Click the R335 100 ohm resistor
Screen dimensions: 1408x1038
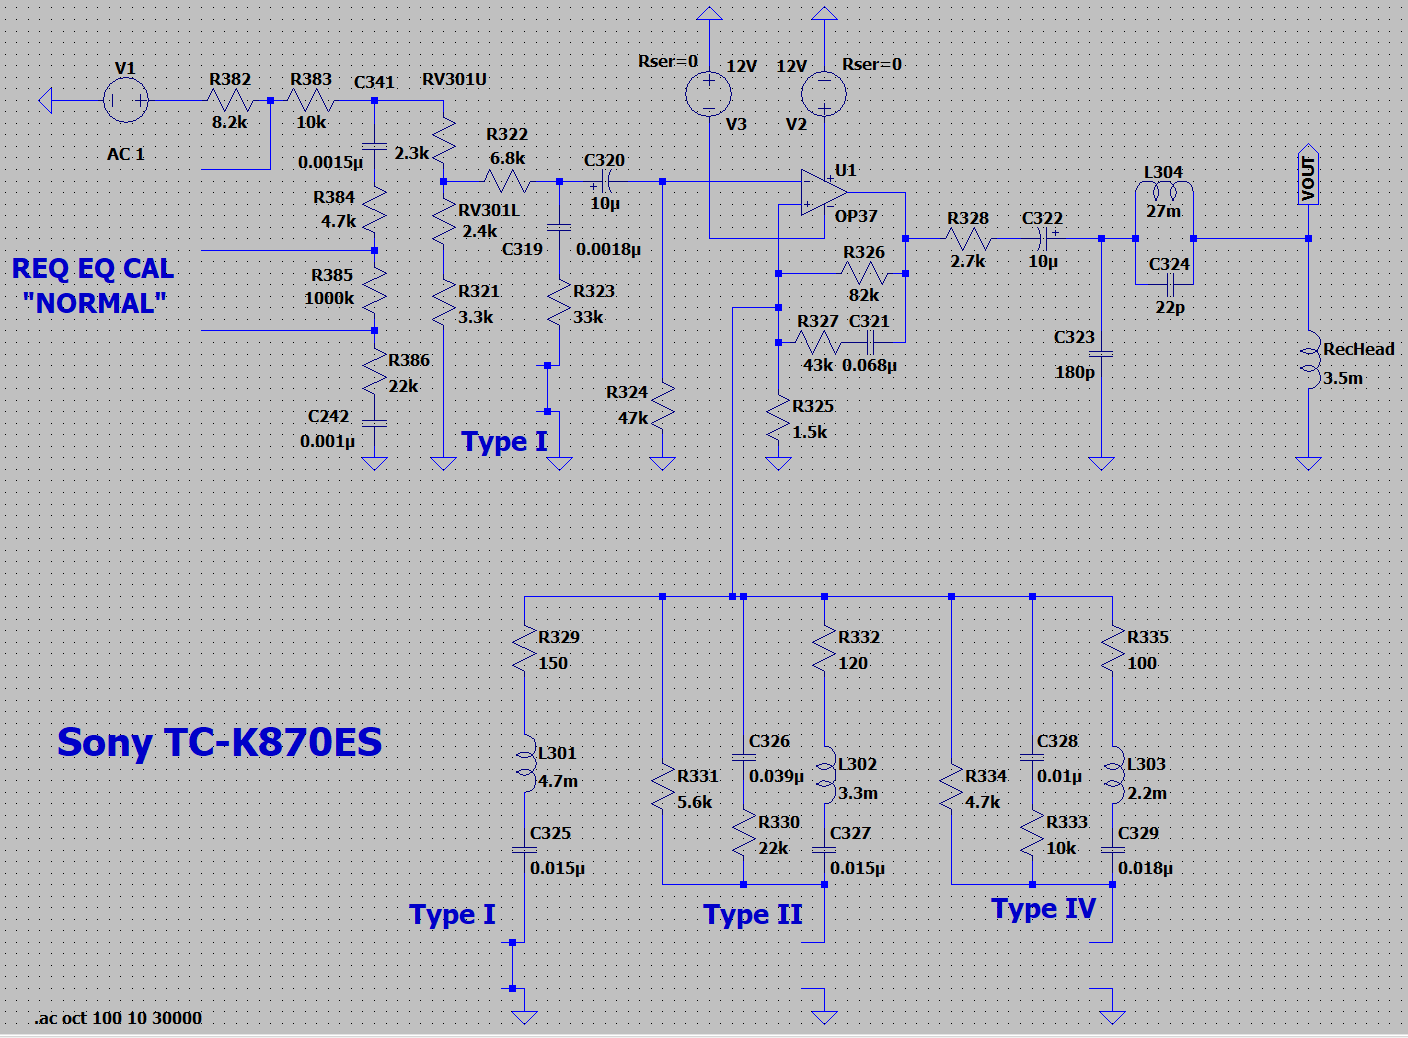(x=1112, y=649)
